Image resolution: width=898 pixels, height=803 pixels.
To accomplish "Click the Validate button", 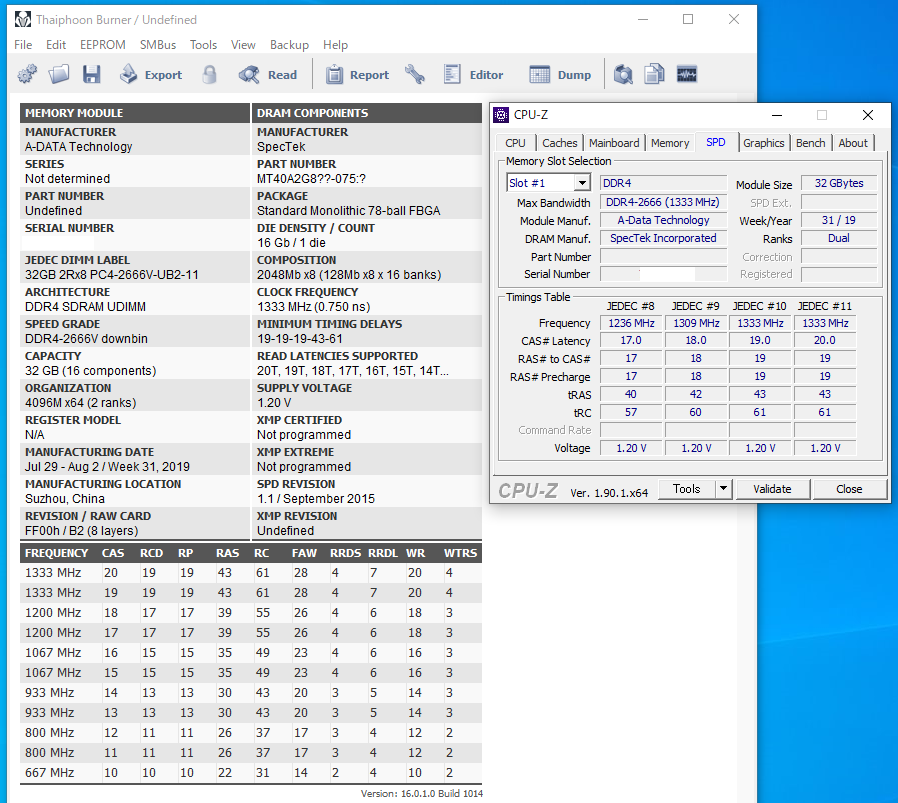I will click(x=772, y=489).
